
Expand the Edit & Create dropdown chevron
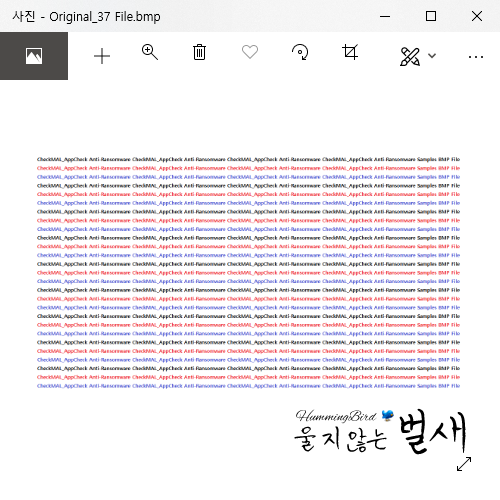point(432,56)
